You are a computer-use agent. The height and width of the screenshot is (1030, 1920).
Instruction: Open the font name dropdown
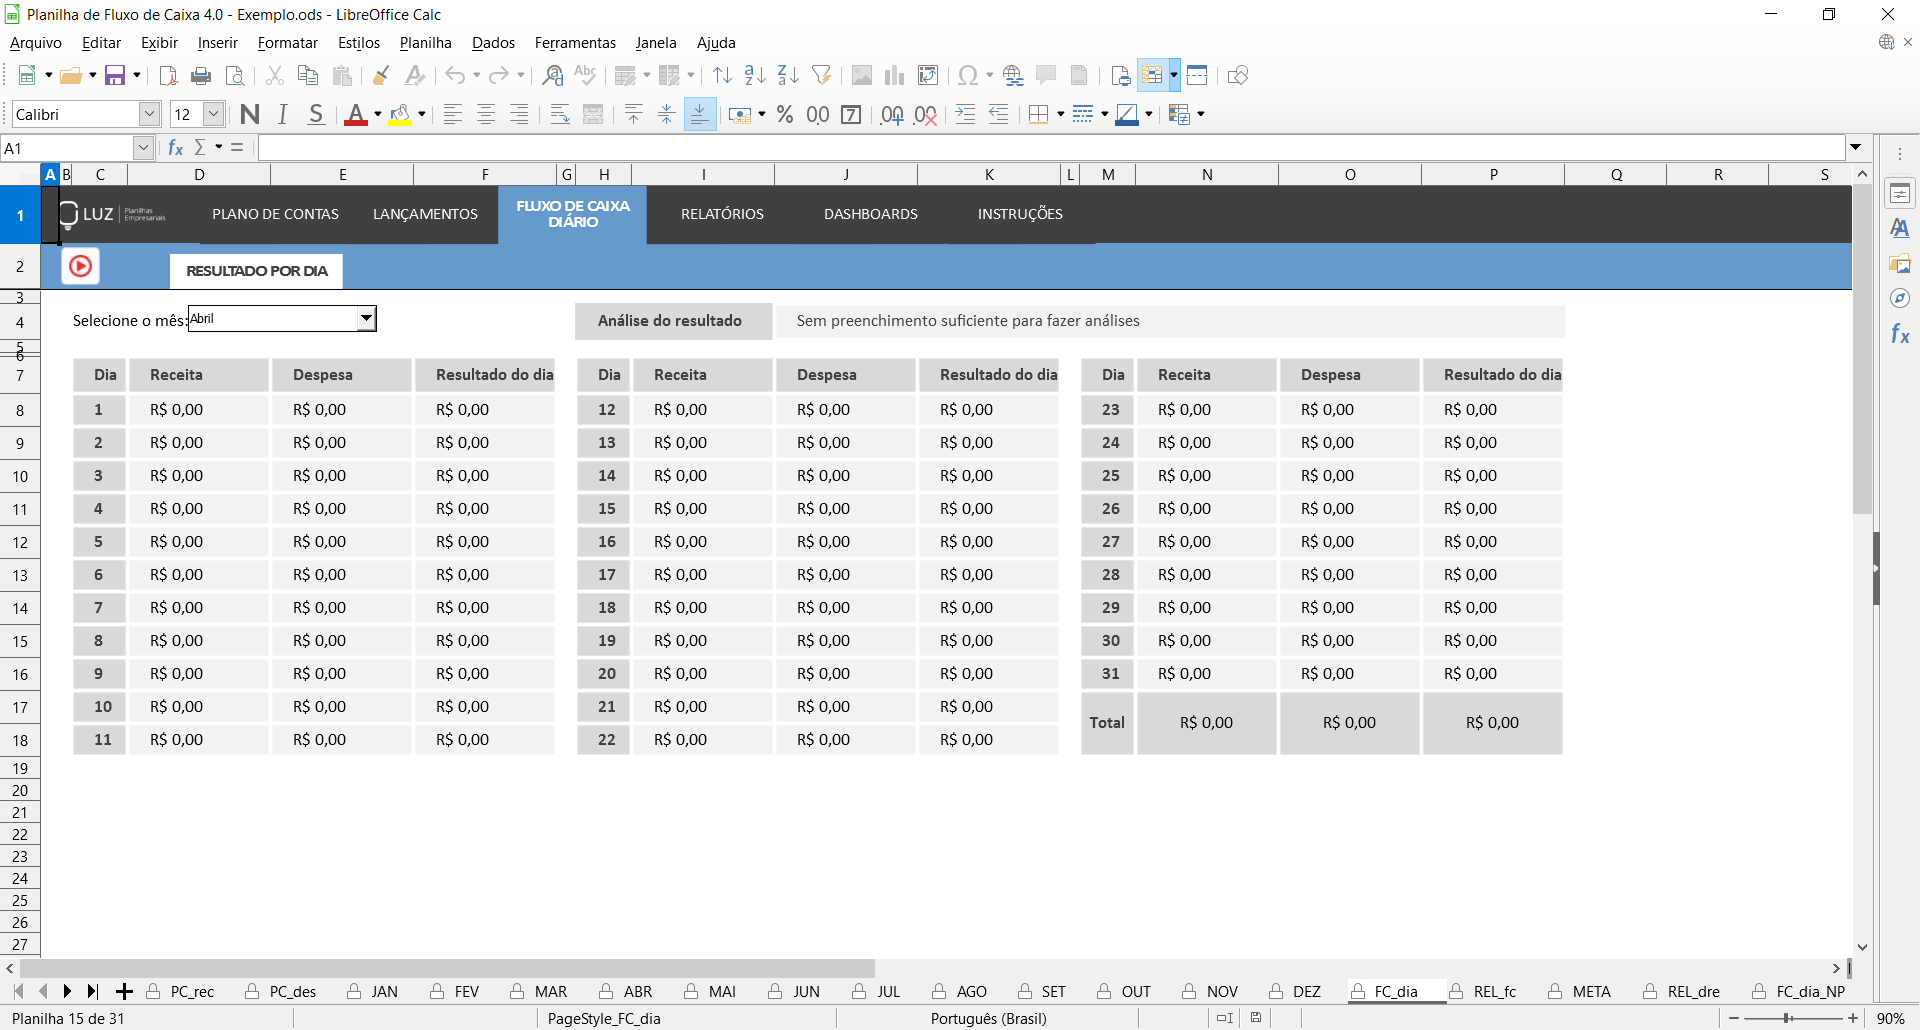(x=149, y=115)
